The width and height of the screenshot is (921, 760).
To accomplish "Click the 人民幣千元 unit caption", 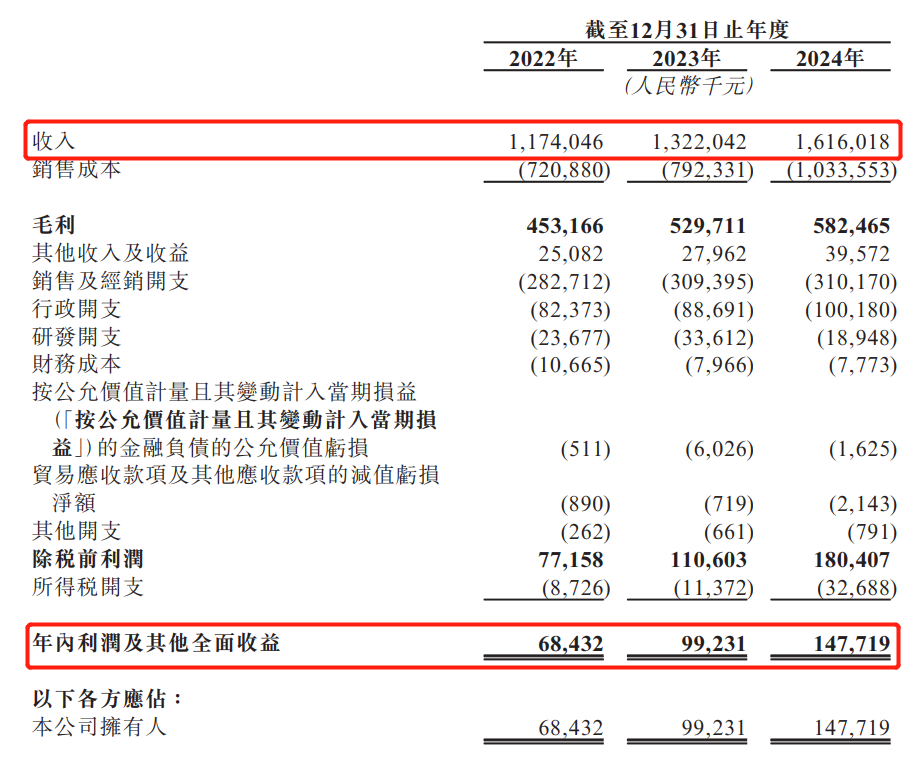I will point(687,86).
